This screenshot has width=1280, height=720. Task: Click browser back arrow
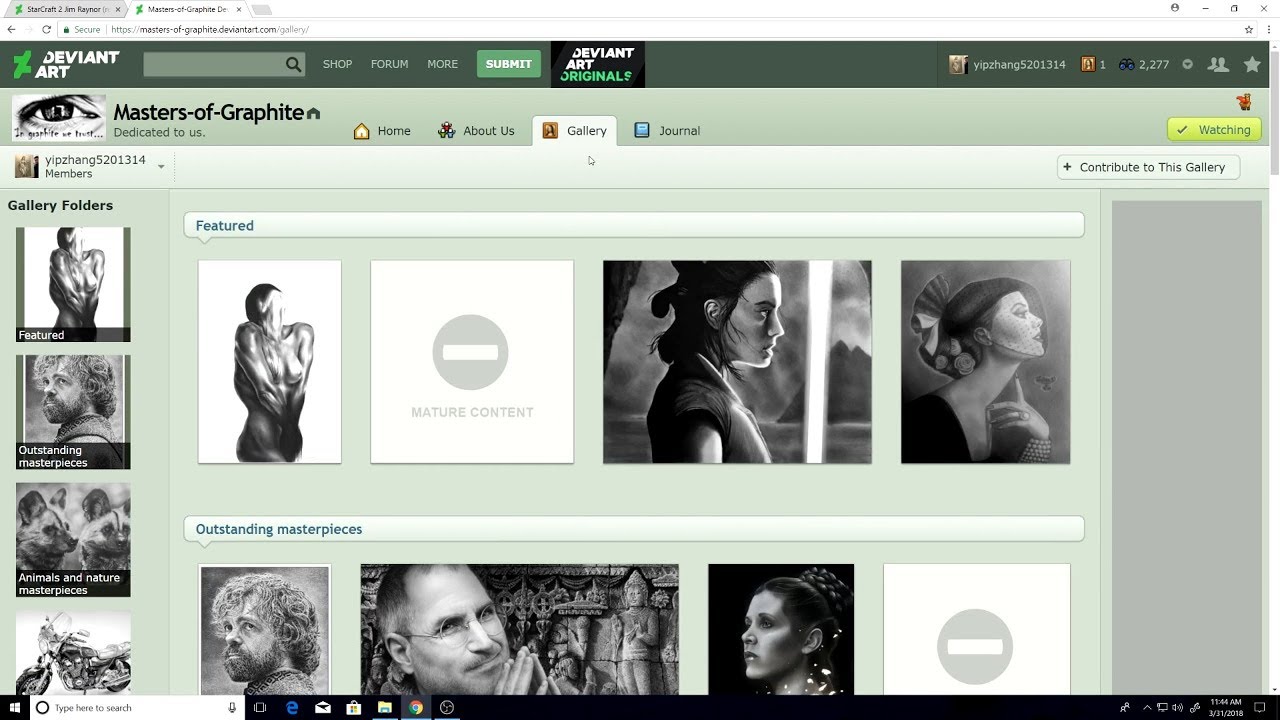[11, 30]
